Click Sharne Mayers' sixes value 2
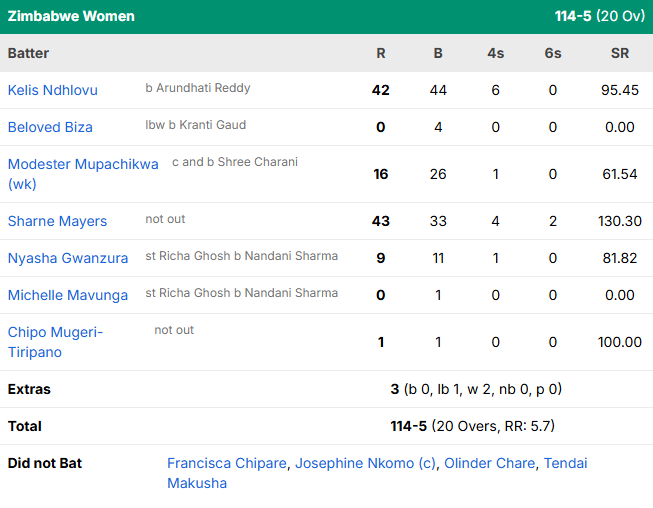The image size is (653, 508). point(553,221)
